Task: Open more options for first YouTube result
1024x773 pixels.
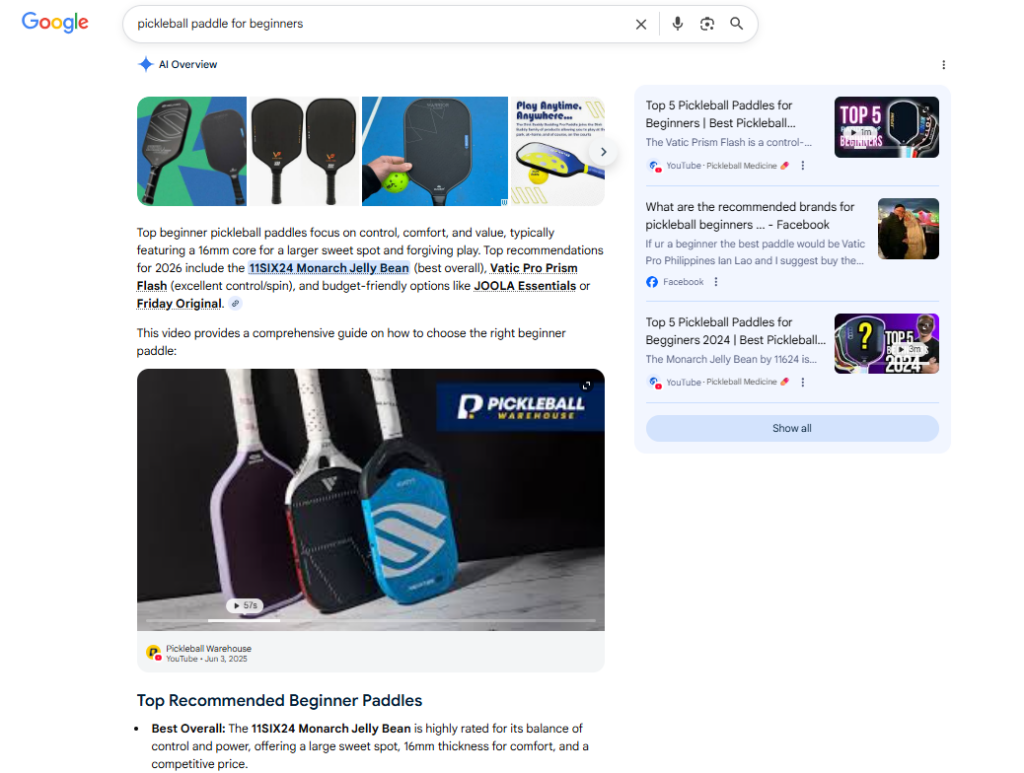Action: [x=802, y=165]
